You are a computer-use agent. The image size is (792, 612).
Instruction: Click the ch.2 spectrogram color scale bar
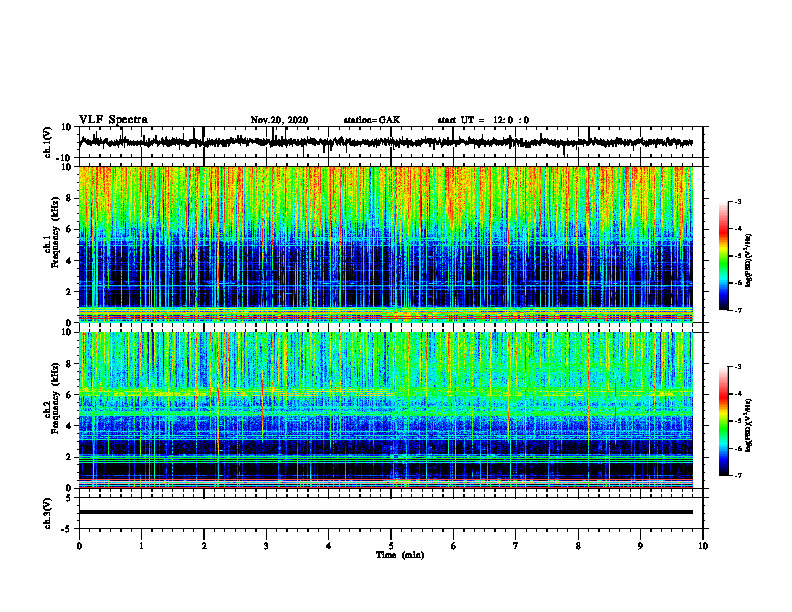tap(724, 421)
